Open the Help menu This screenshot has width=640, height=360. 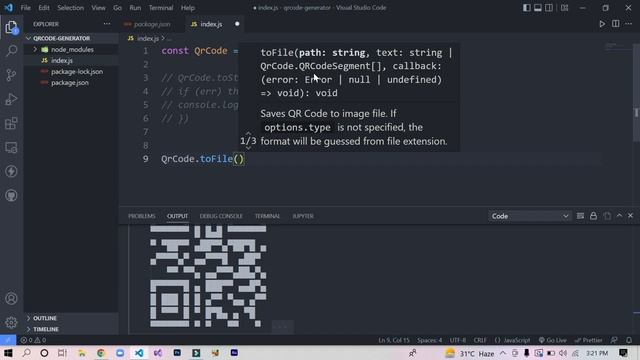pos(188,8)
